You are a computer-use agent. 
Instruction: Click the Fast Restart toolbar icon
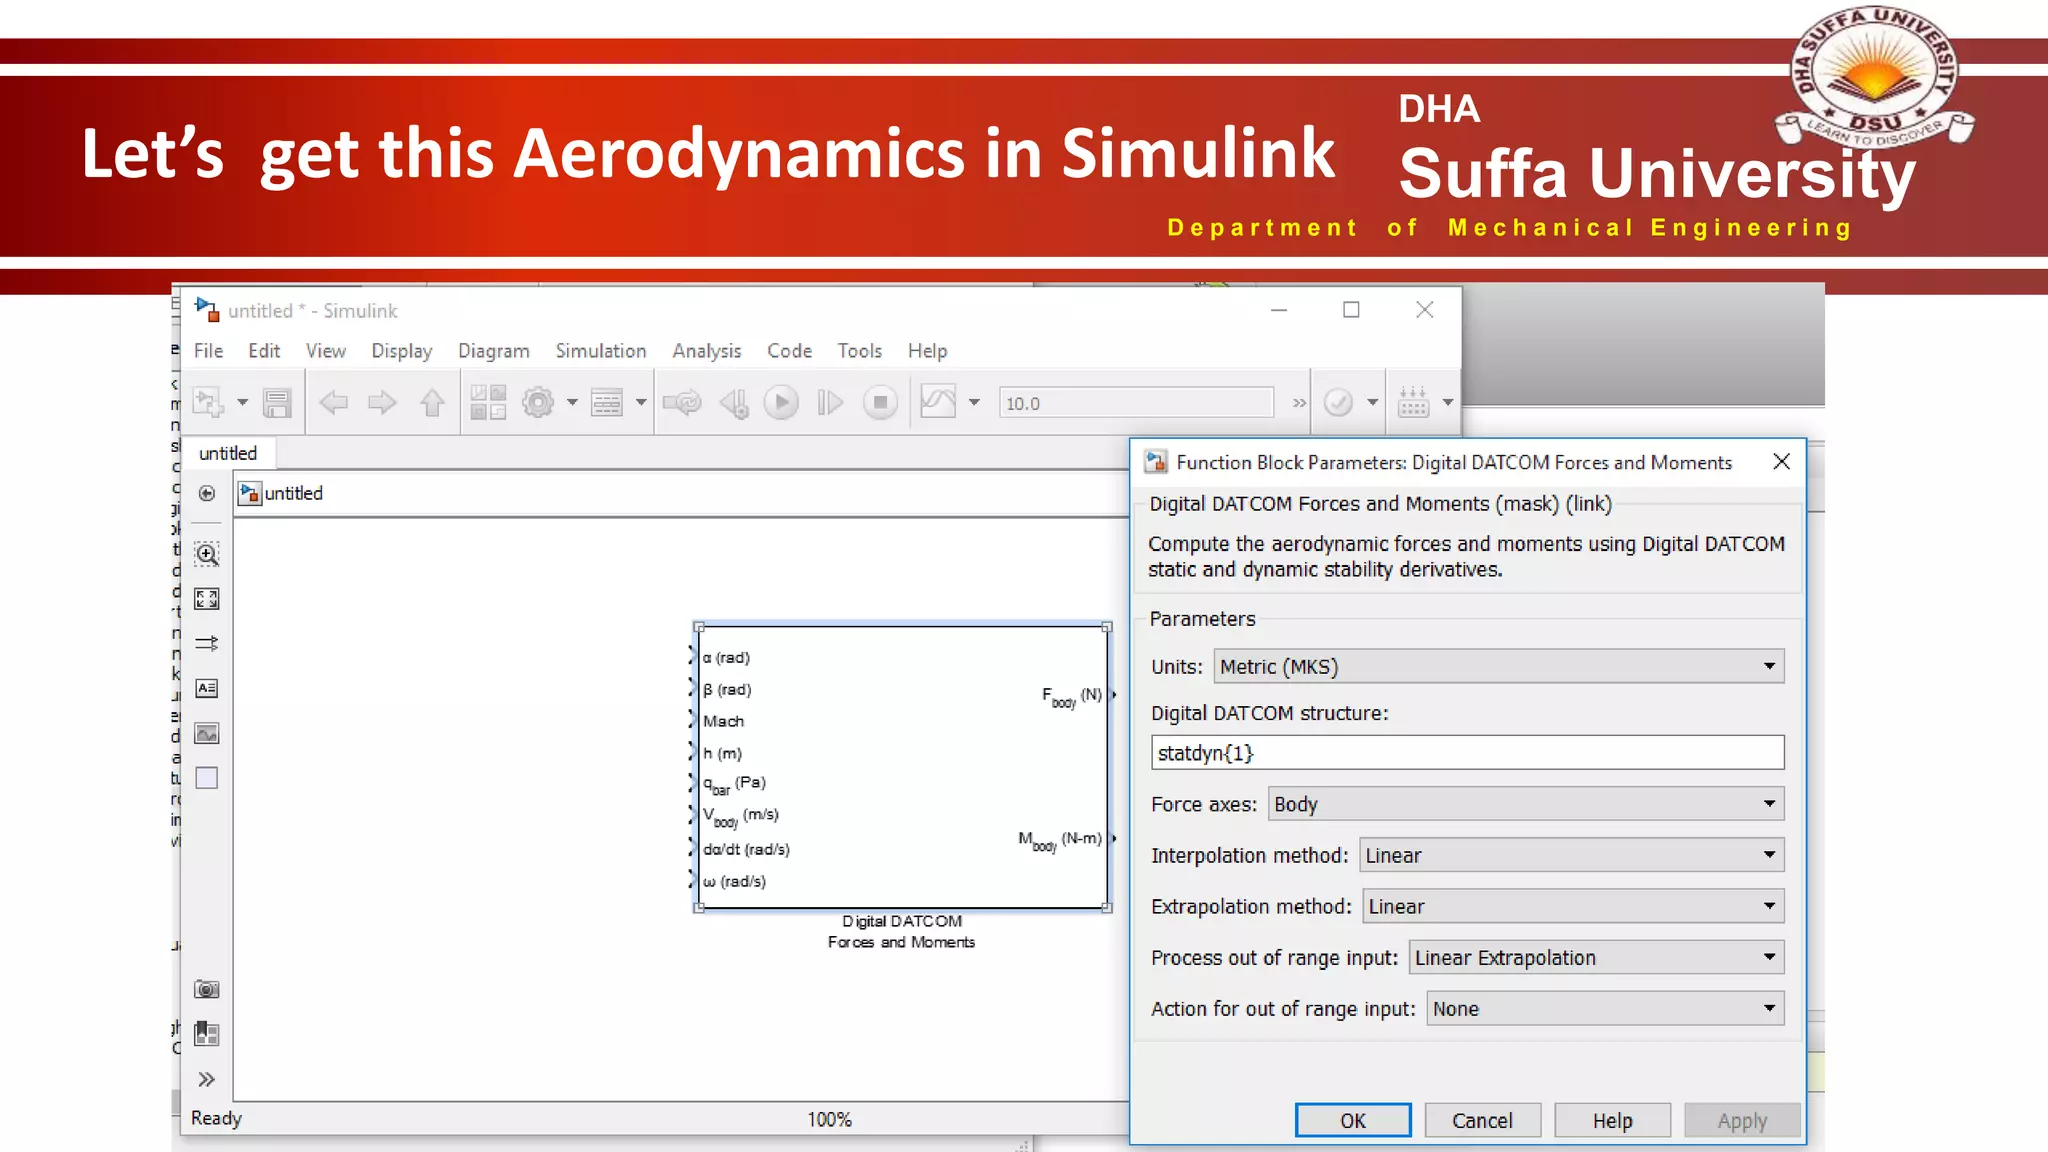pos(683,402)
